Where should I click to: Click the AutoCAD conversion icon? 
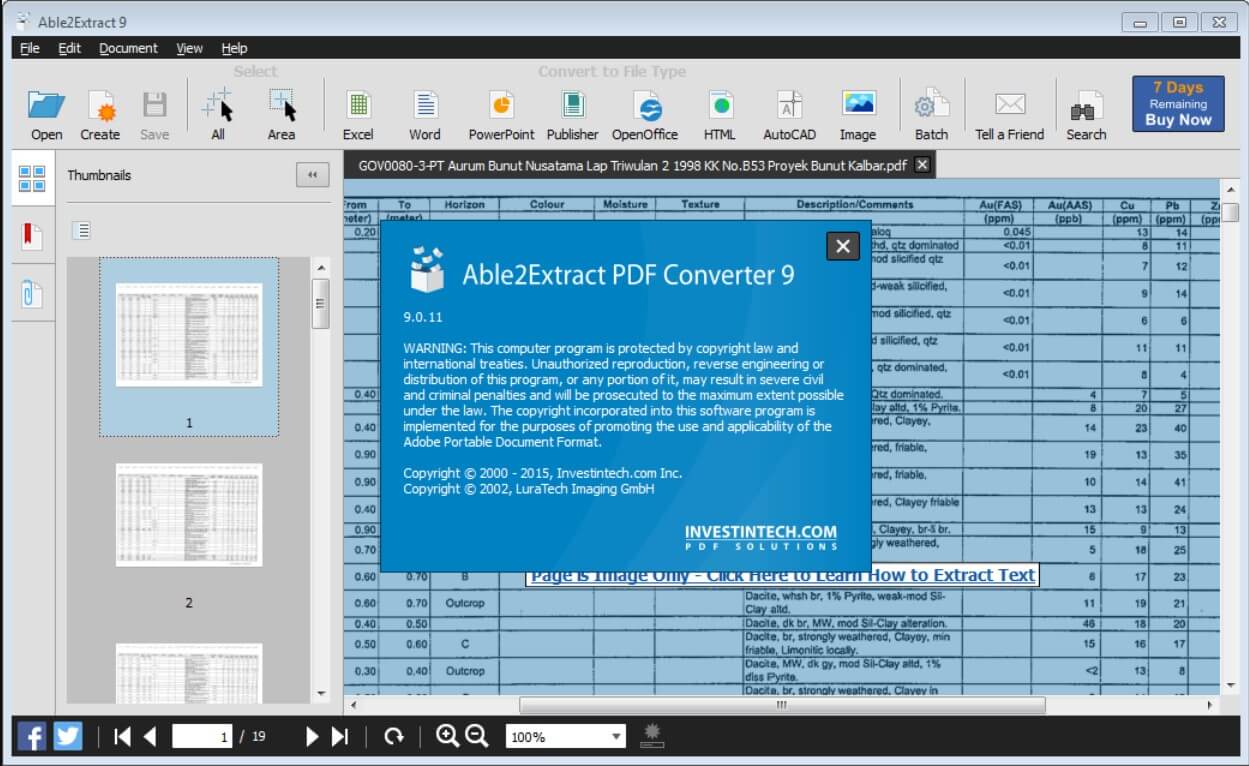point(789,110)
